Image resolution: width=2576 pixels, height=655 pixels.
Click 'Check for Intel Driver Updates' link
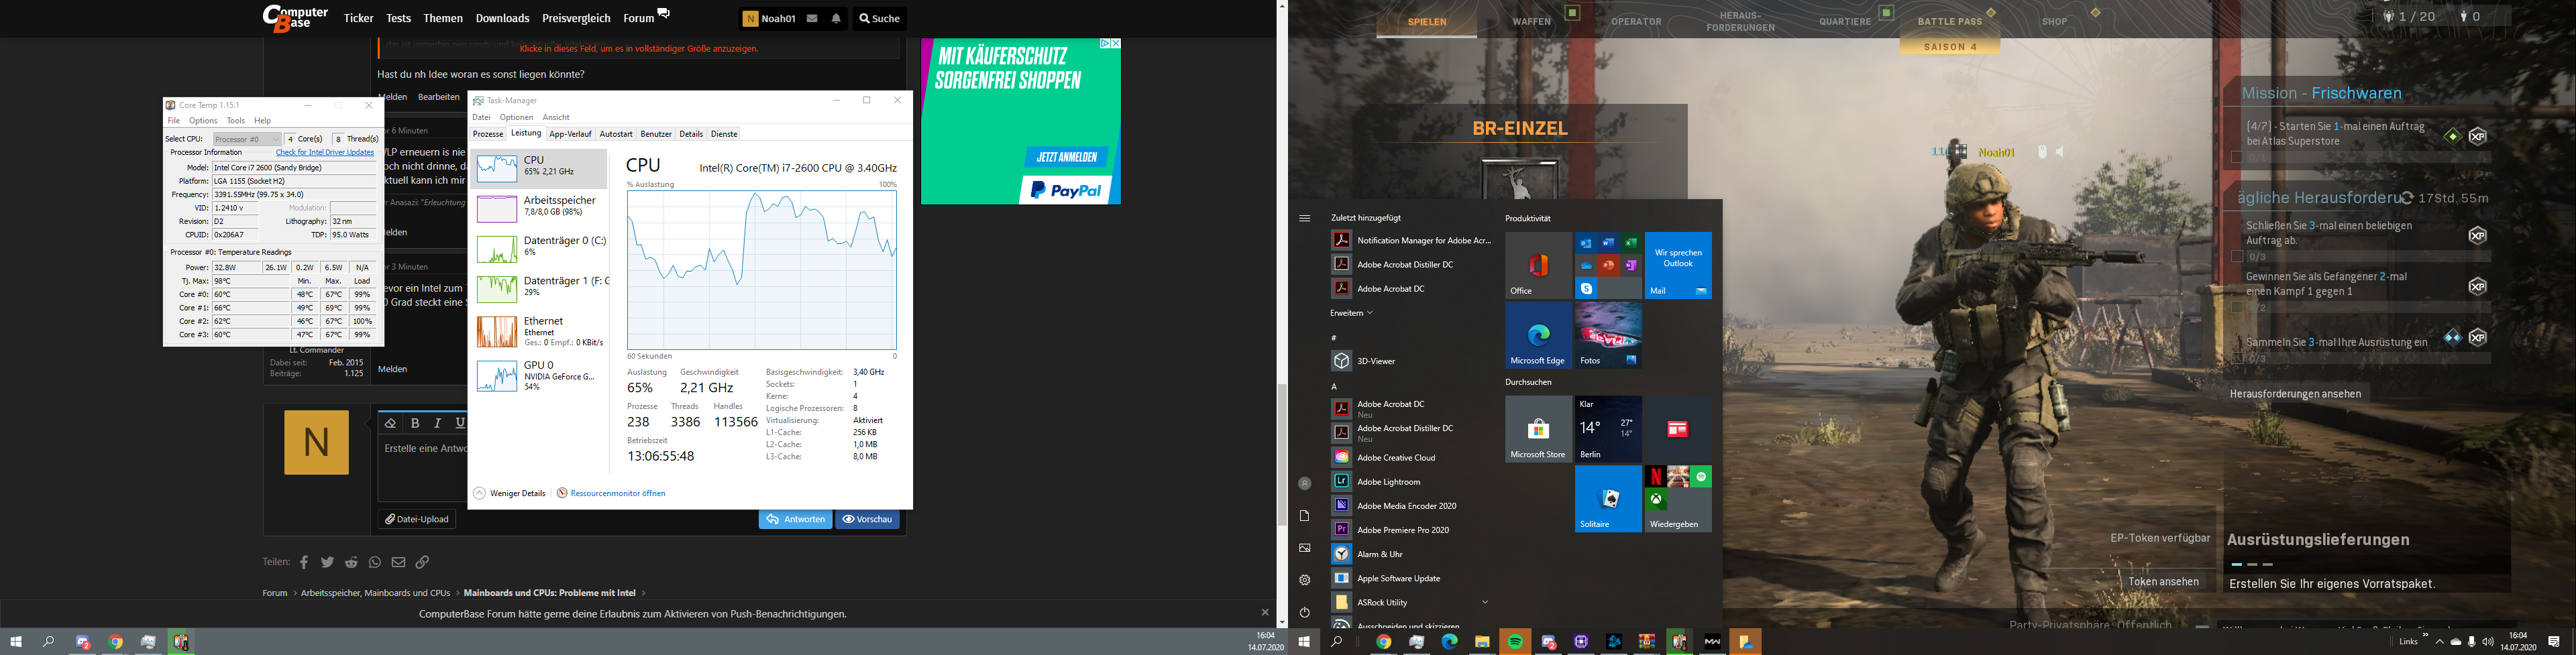pos(325,153)
